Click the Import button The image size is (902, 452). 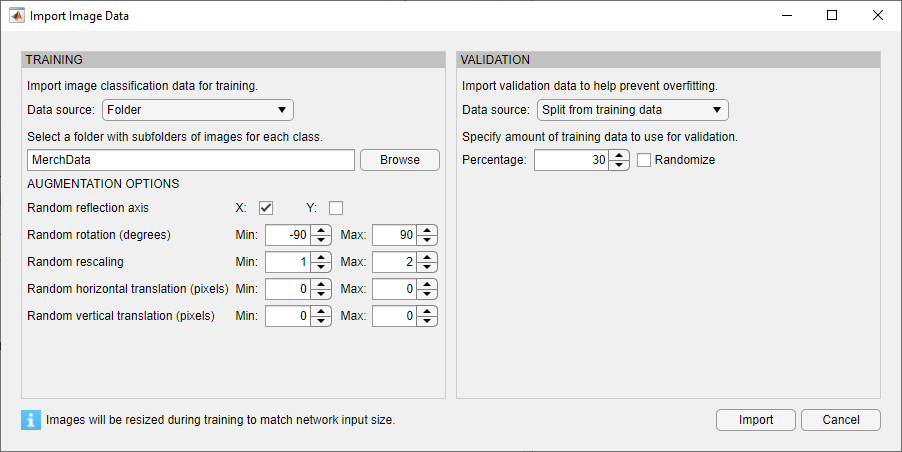pos(755,420)
